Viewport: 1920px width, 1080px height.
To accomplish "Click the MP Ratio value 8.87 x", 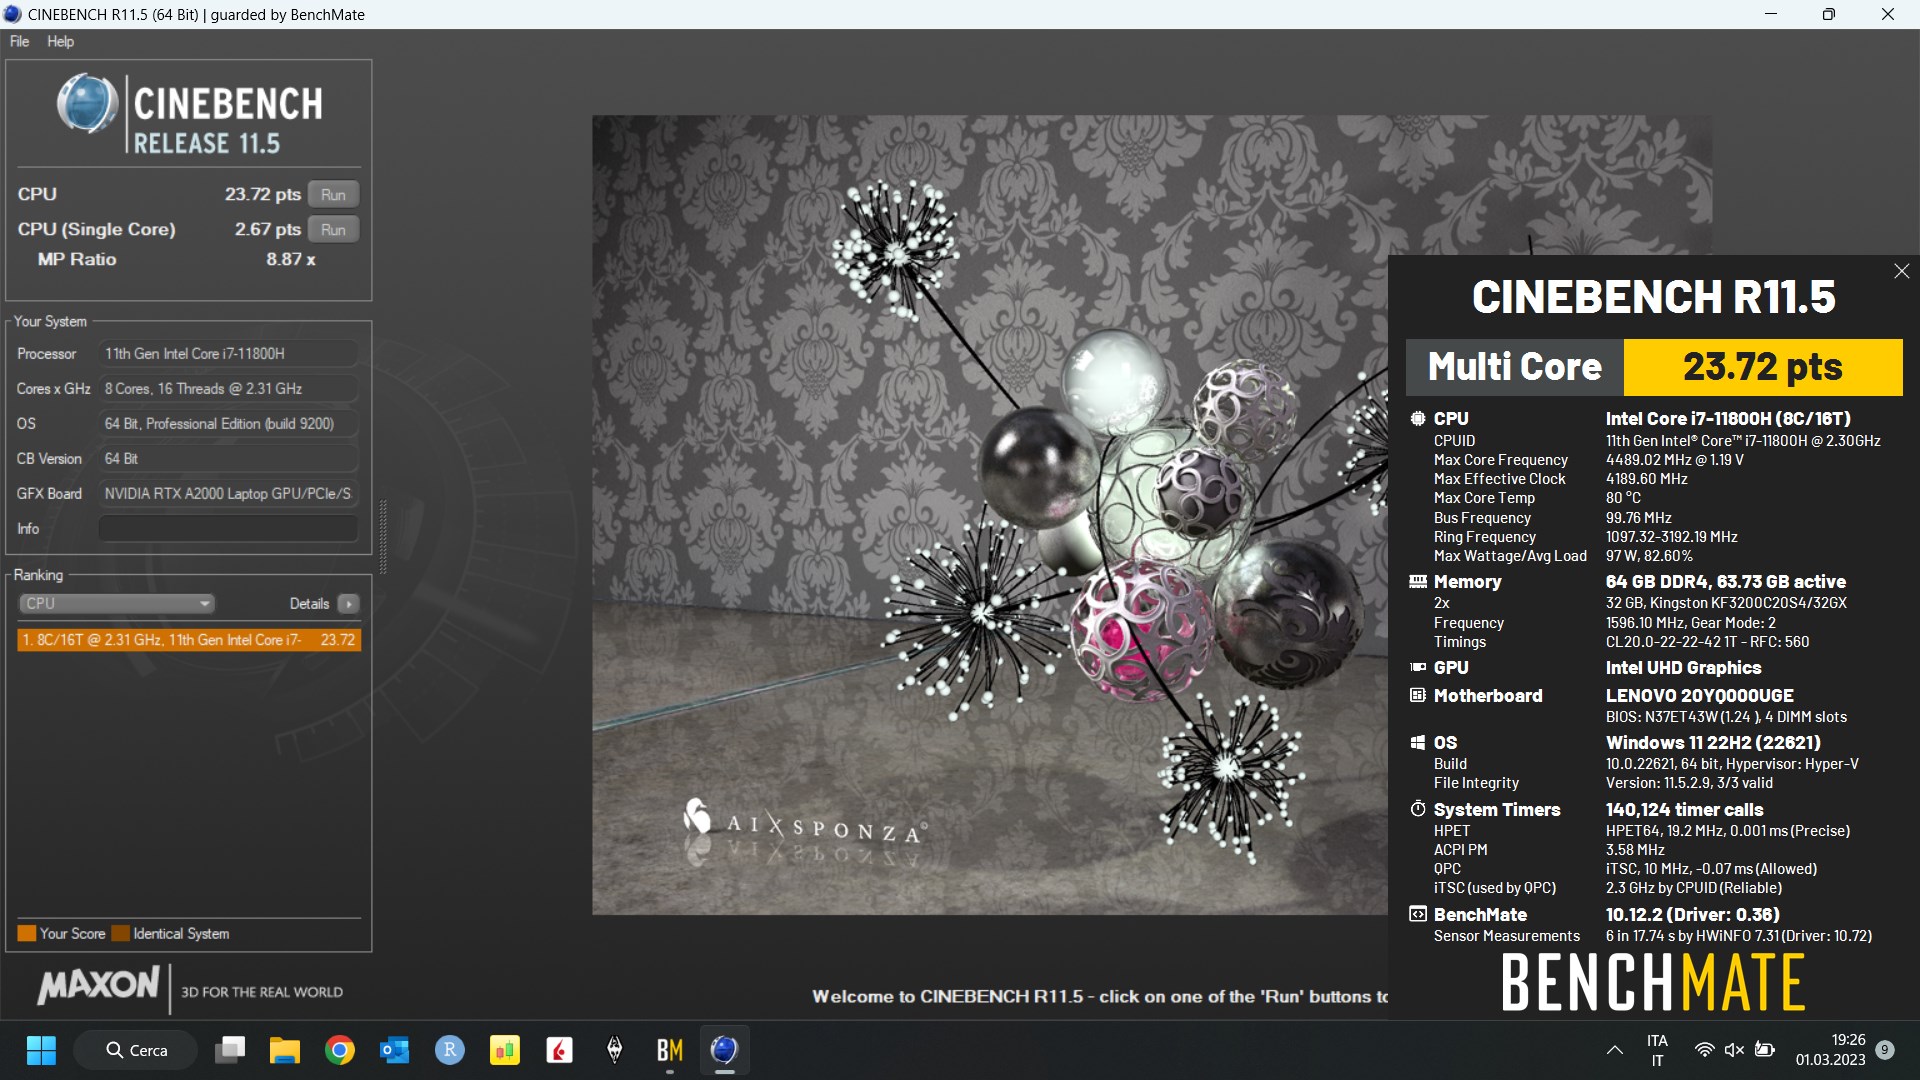I will click(291, 259).
